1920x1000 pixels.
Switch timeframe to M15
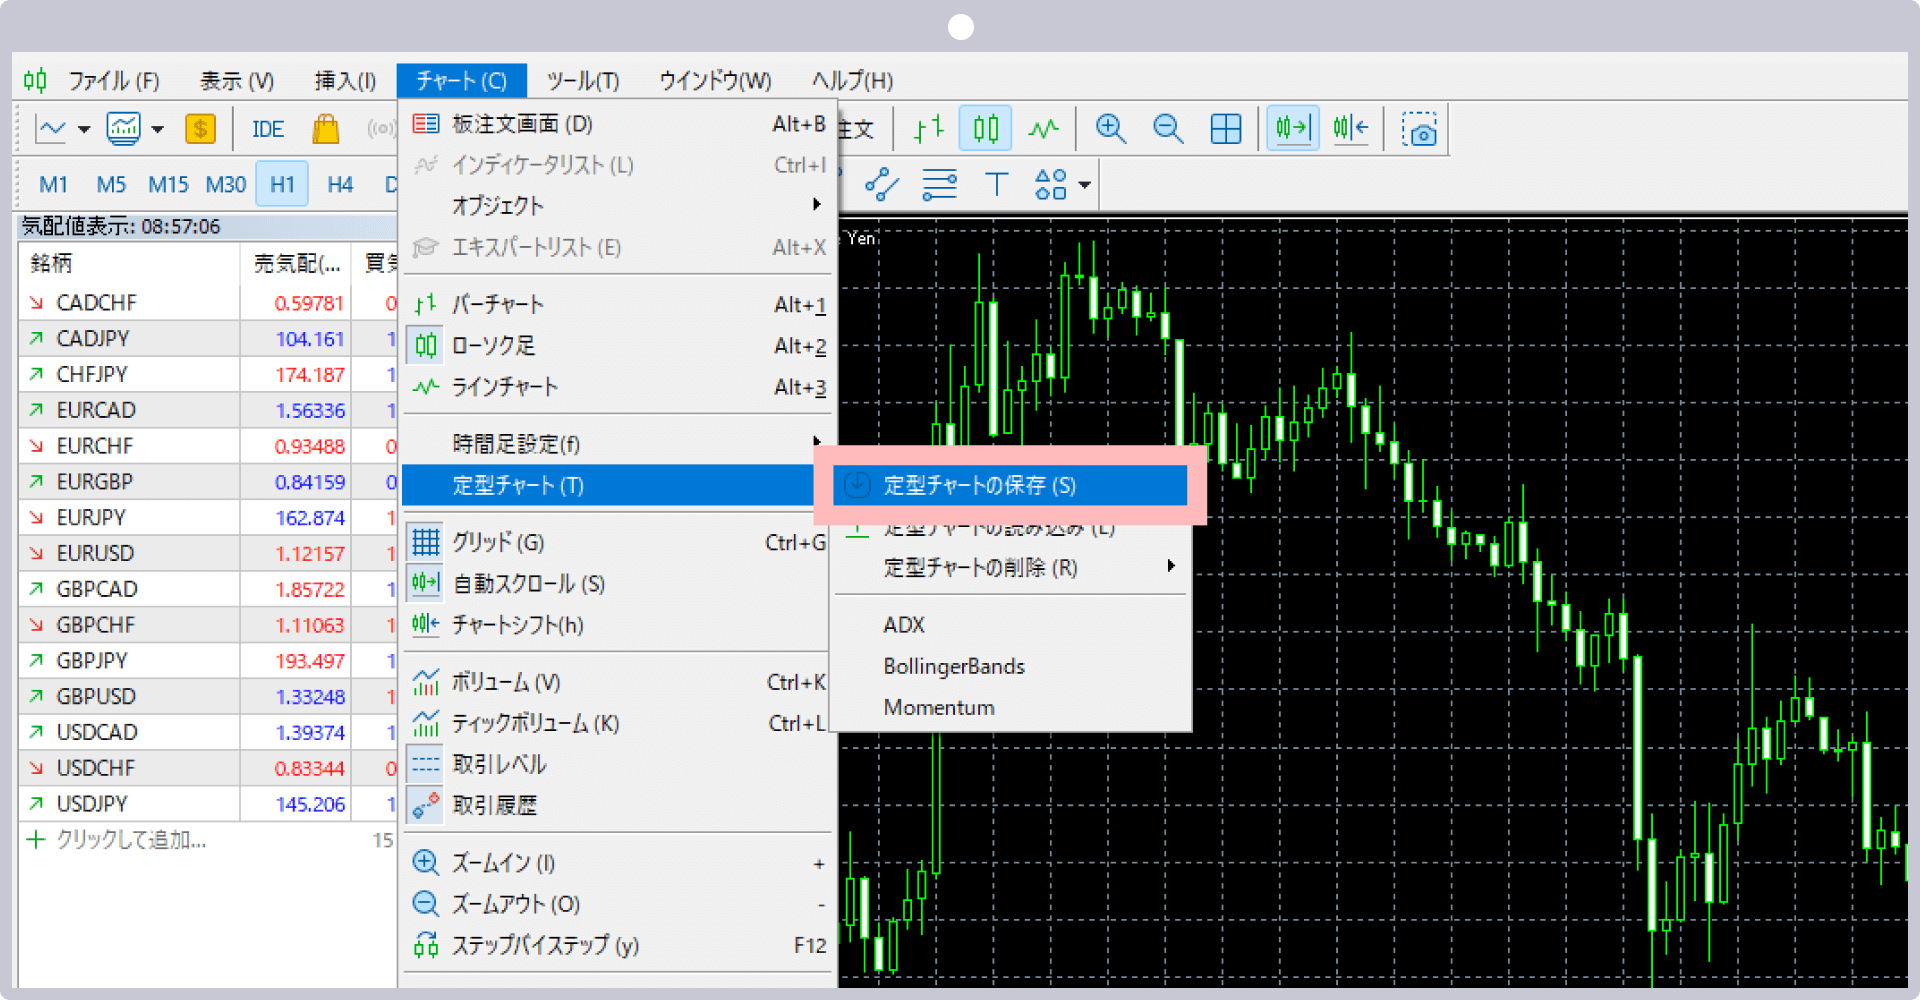tap(168, 184)
